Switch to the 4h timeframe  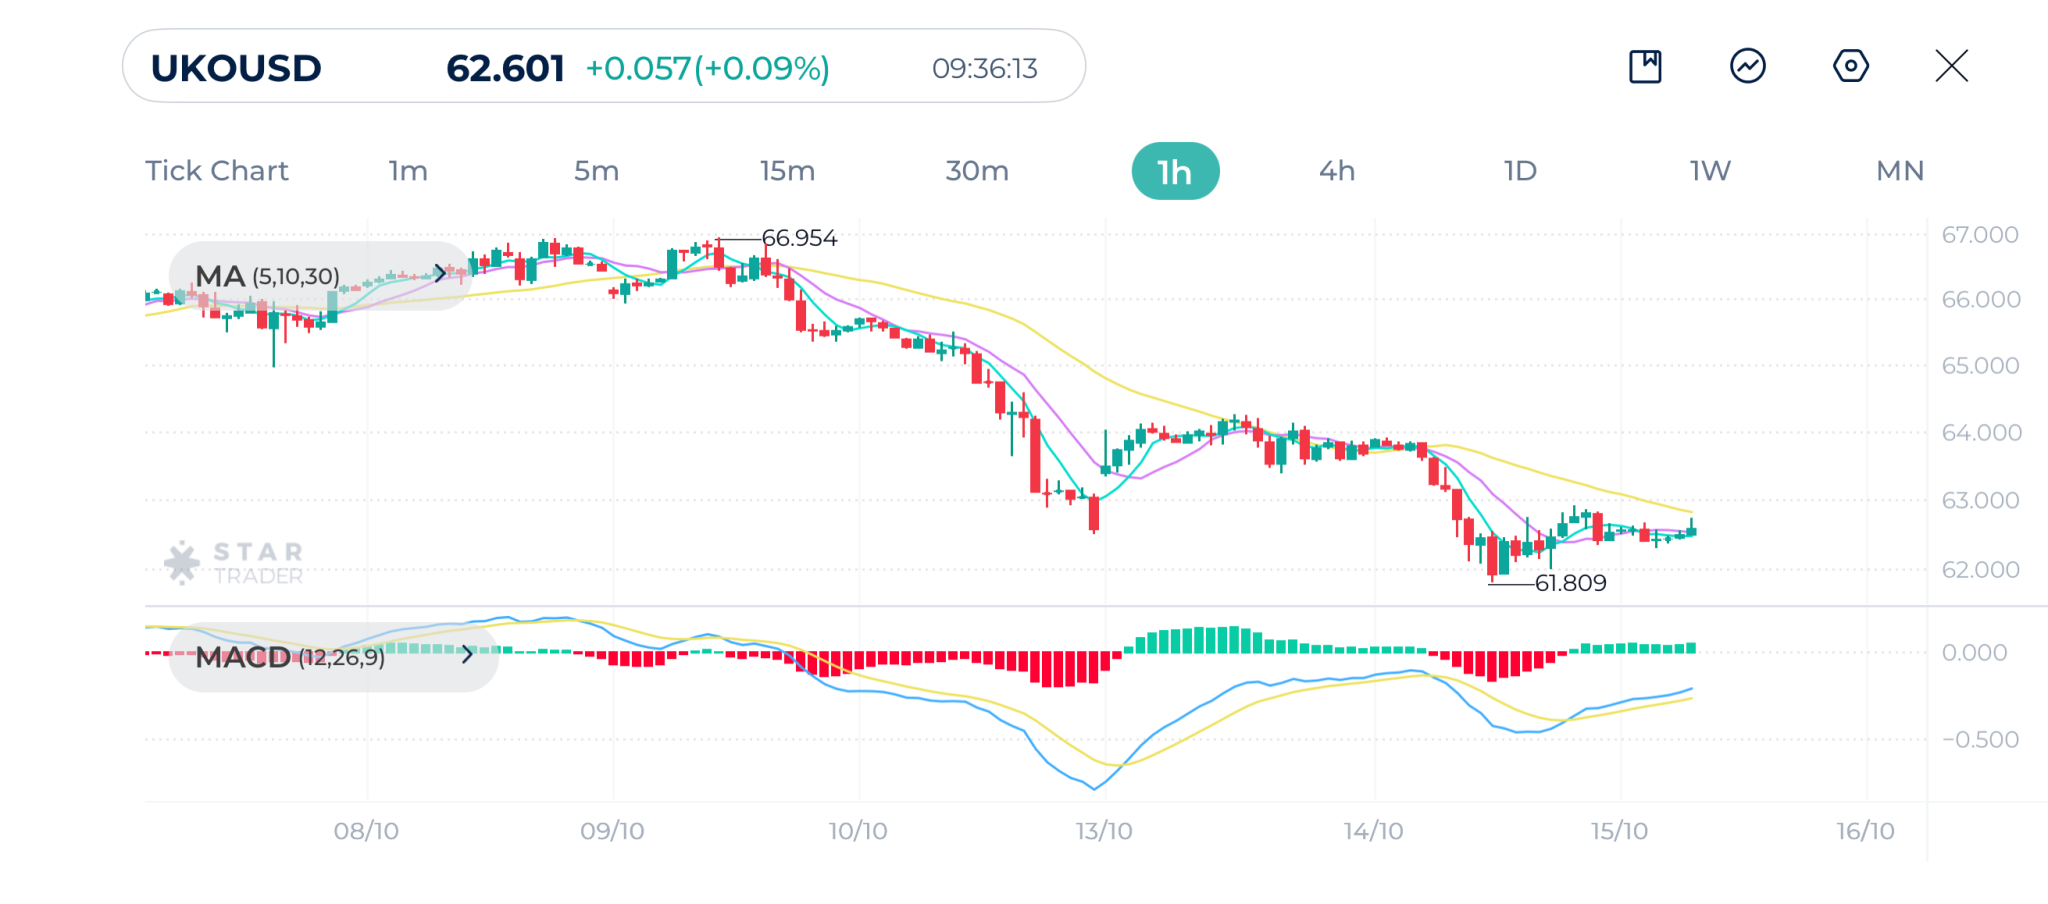[1337, 171]
